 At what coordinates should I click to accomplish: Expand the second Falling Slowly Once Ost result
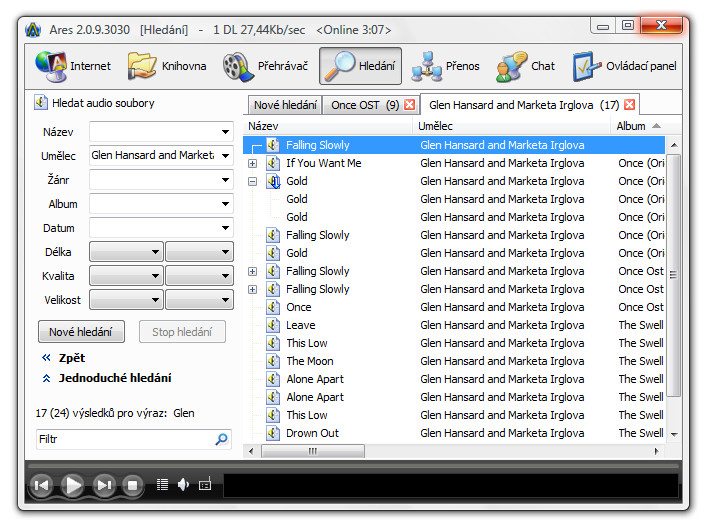253,289
